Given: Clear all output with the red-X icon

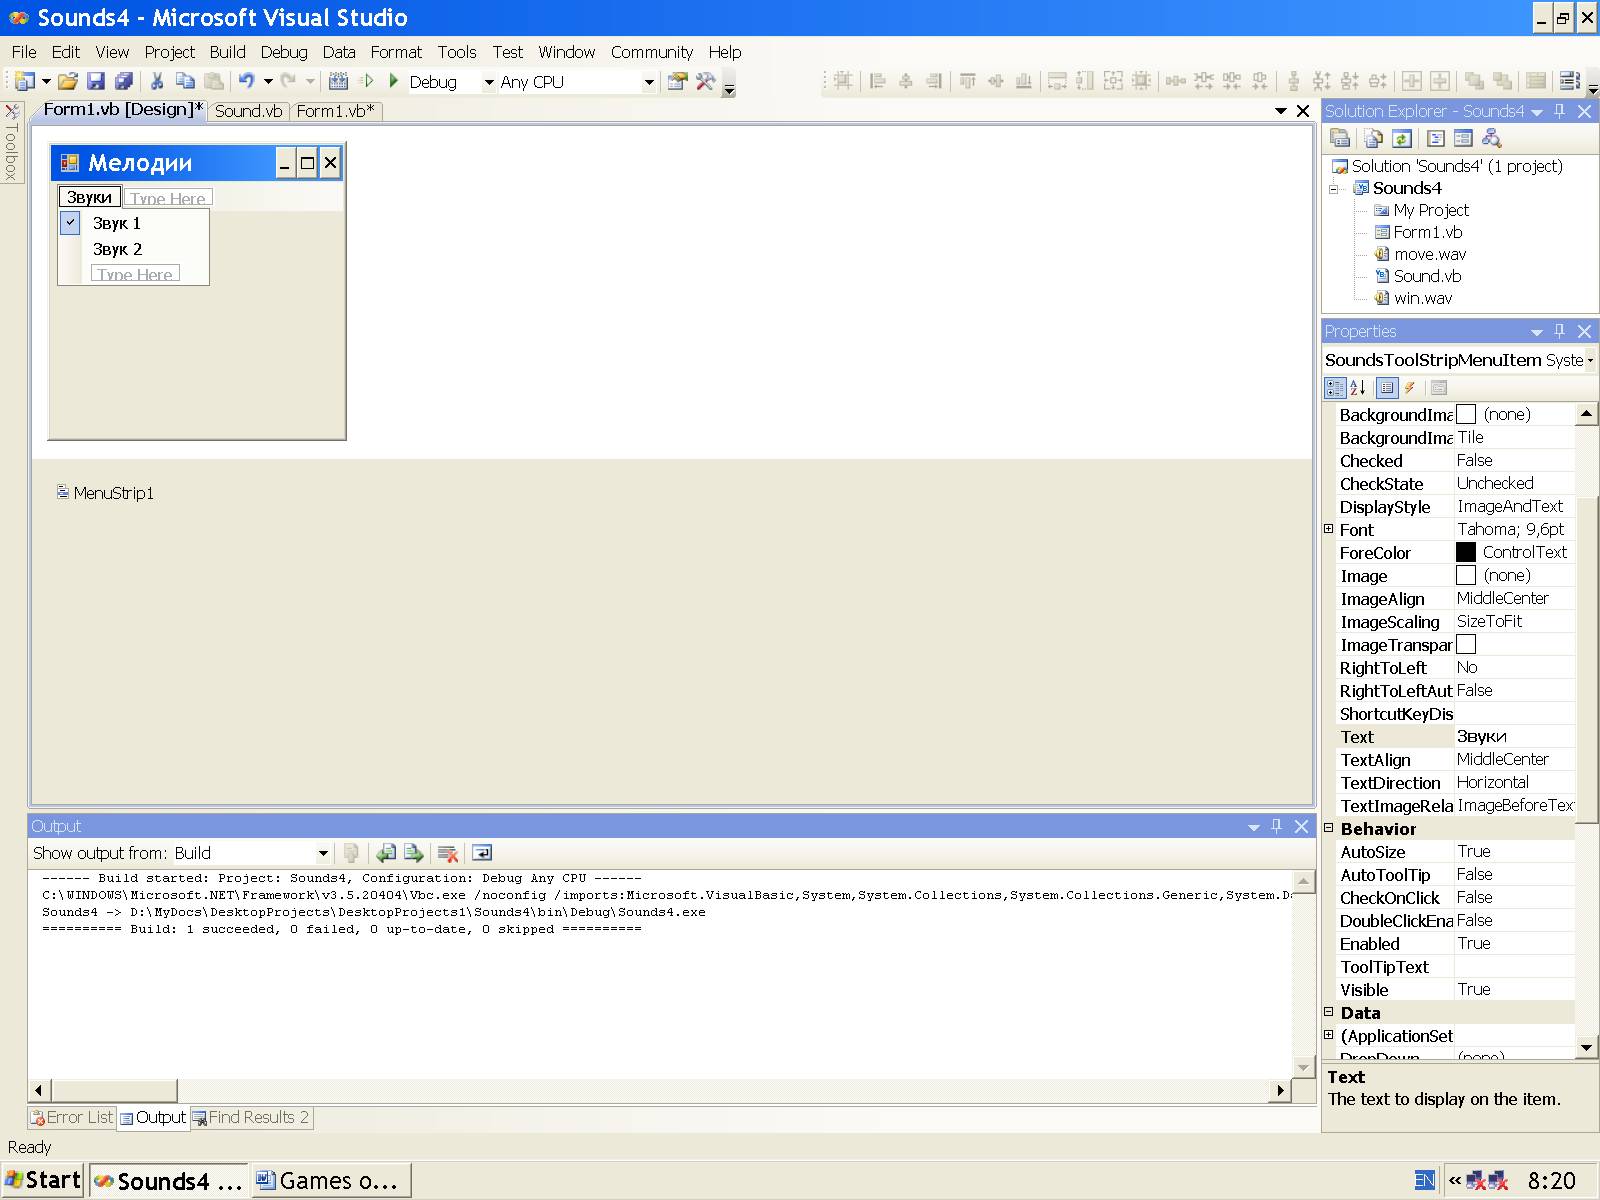Looking at the screenshot, I should pyautogui.click(x=448, y=853).
